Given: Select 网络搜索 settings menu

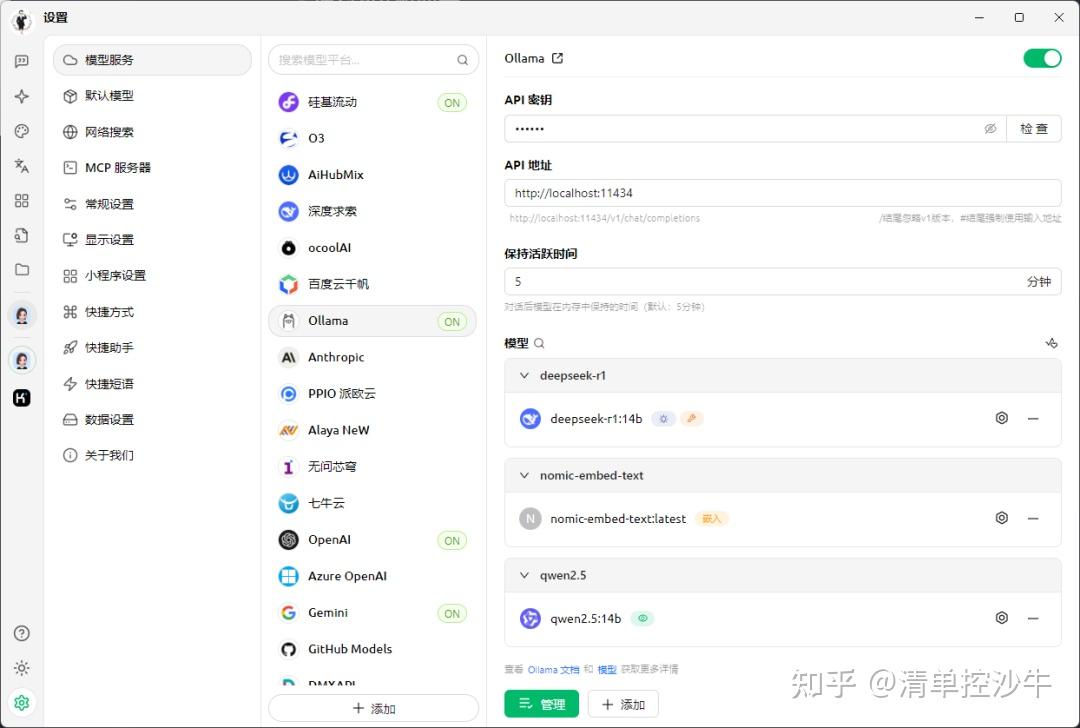Looking at the screenshot, I should tap(152, 132).
